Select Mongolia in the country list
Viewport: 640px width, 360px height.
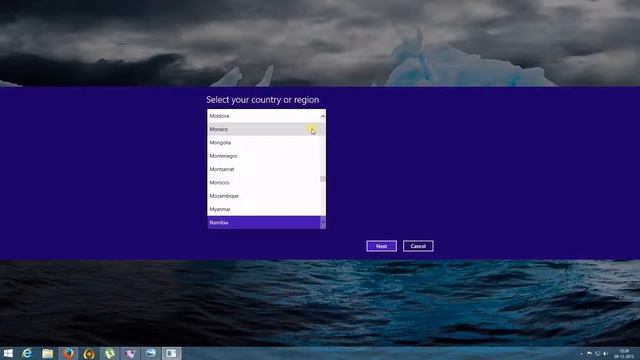pos(264,142)
